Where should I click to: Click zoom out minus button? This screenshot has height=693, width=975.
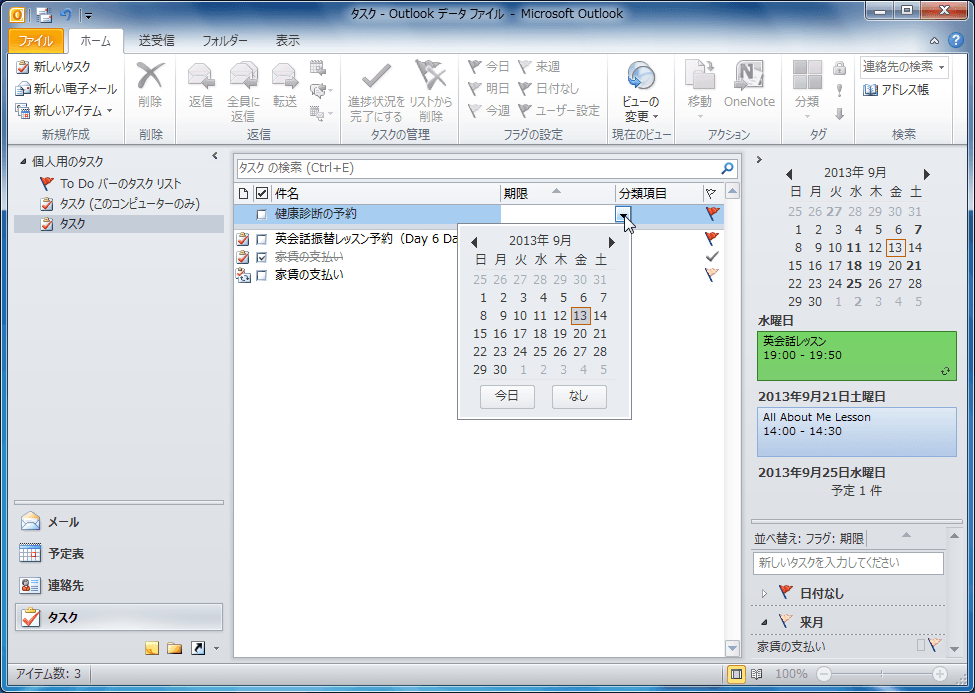click(824, 674)
